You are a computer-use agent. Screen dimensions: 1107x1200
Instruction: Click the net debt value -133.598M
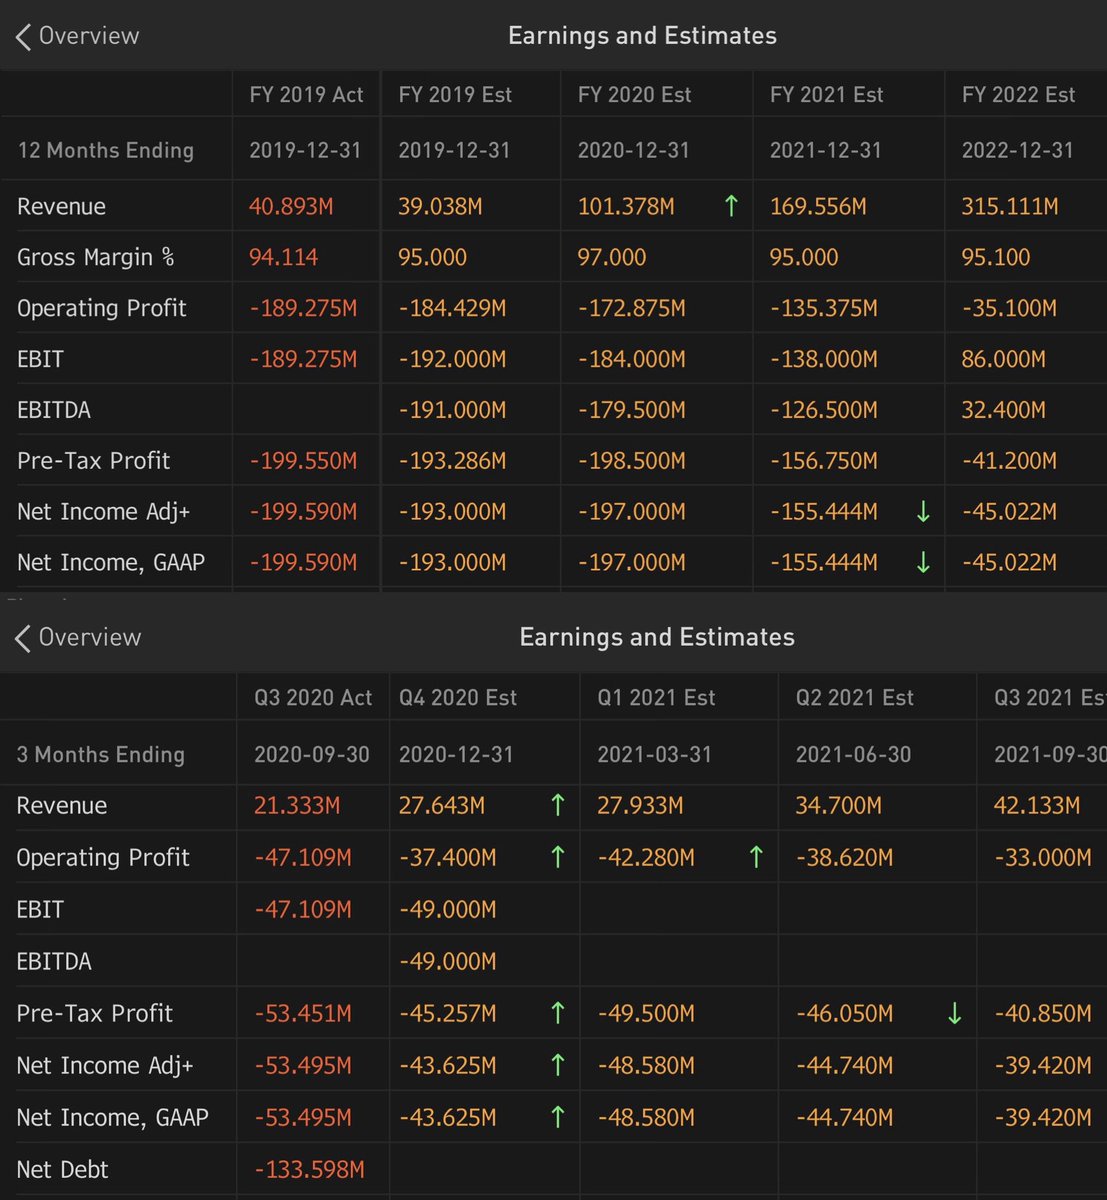coord(309,1170)
